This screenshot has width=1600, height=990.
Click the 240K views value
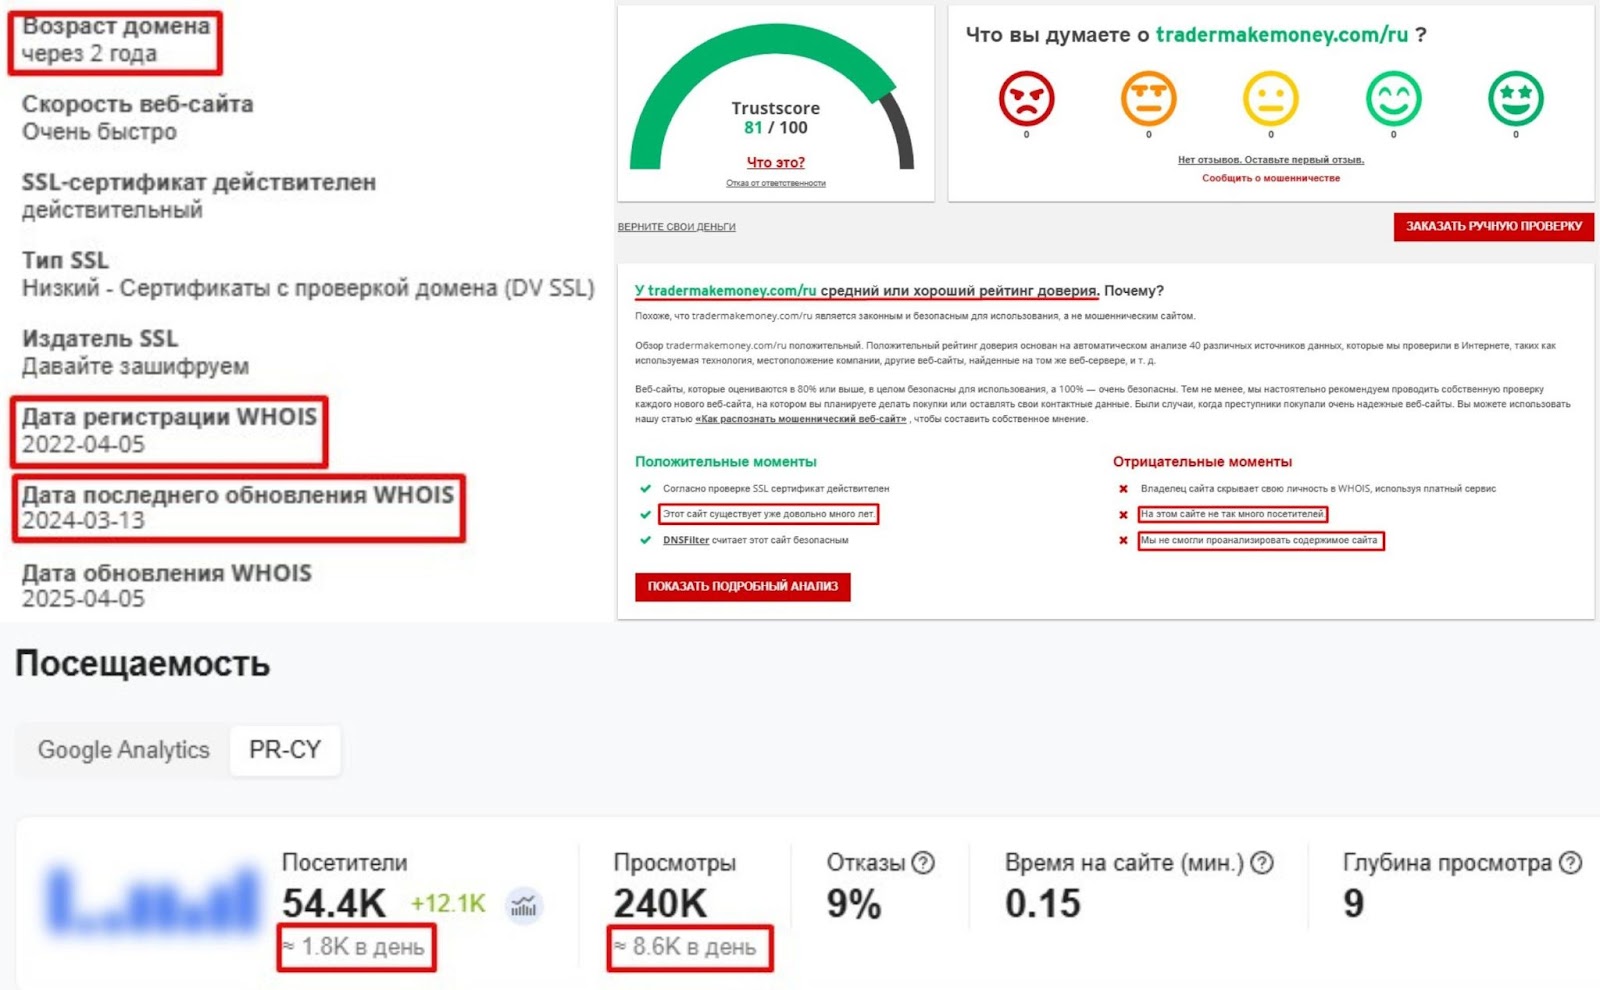click(660, 904)
